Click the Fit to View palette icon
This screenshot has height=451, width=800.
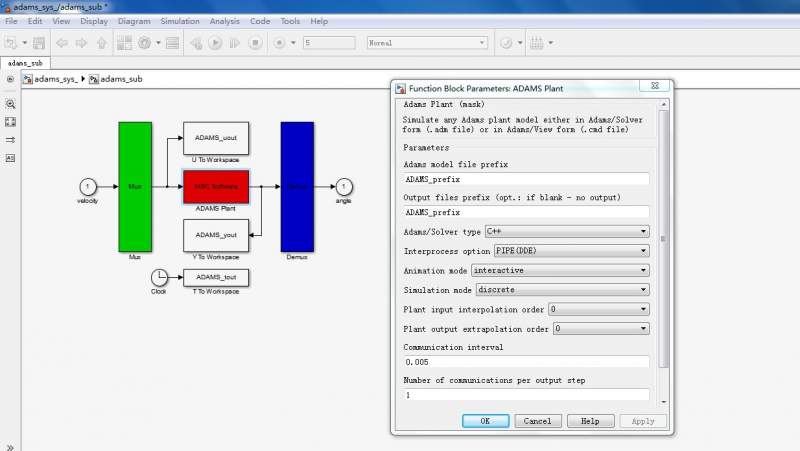[10, 122]
